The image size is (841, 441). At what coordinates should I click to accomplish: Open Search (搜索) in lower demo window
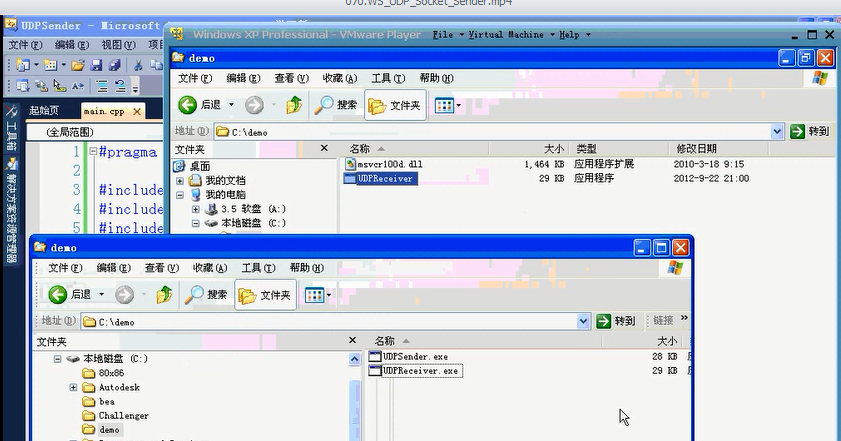(x=206, y=294)
